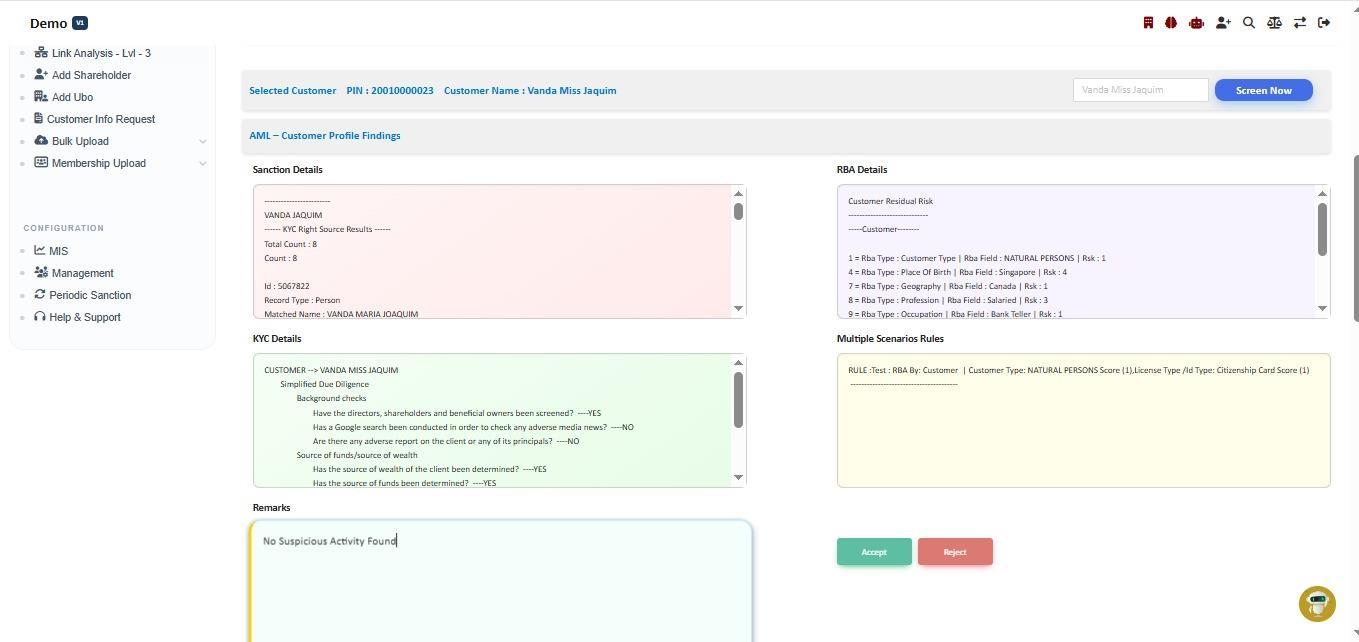Expand the Membership Upload chevron

[203, 163]
